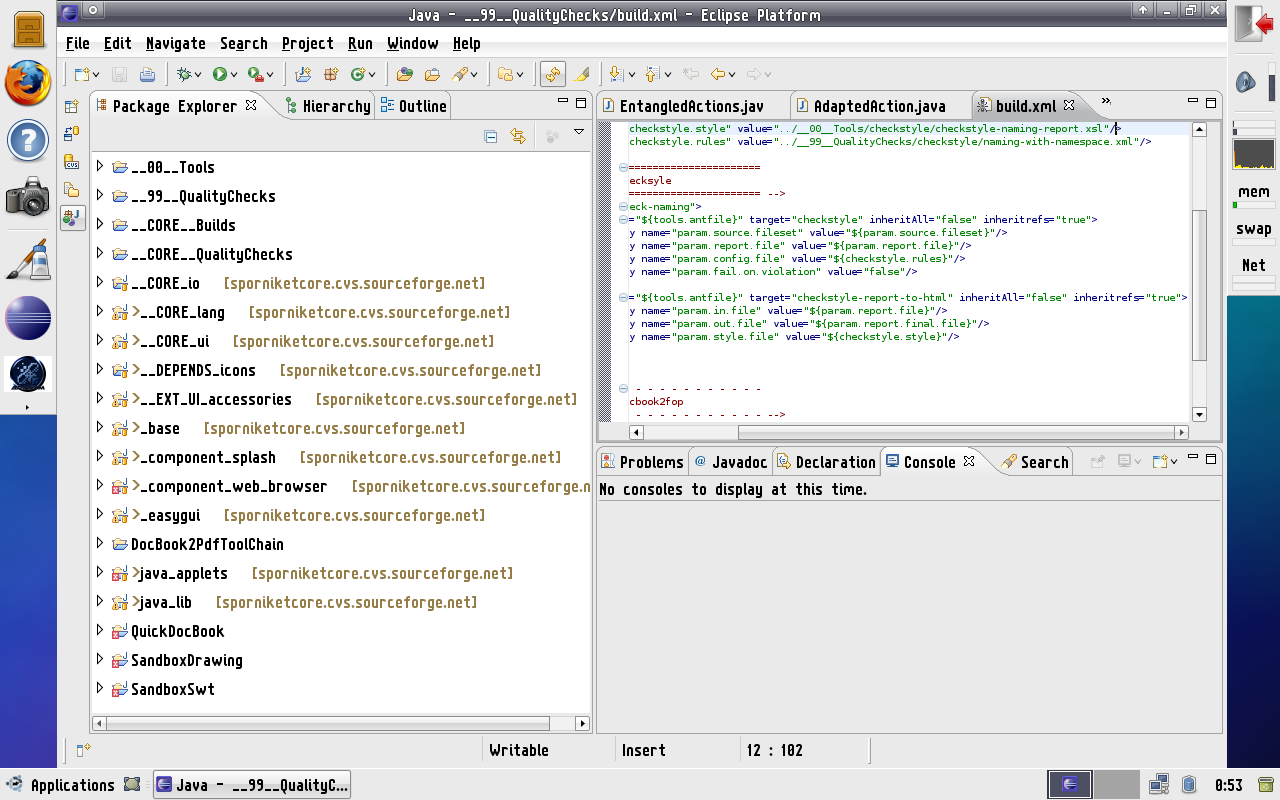This screenshot has height=800, width=1280.
Task: Click the Next Annotation icon
Action: pos(616,74)
